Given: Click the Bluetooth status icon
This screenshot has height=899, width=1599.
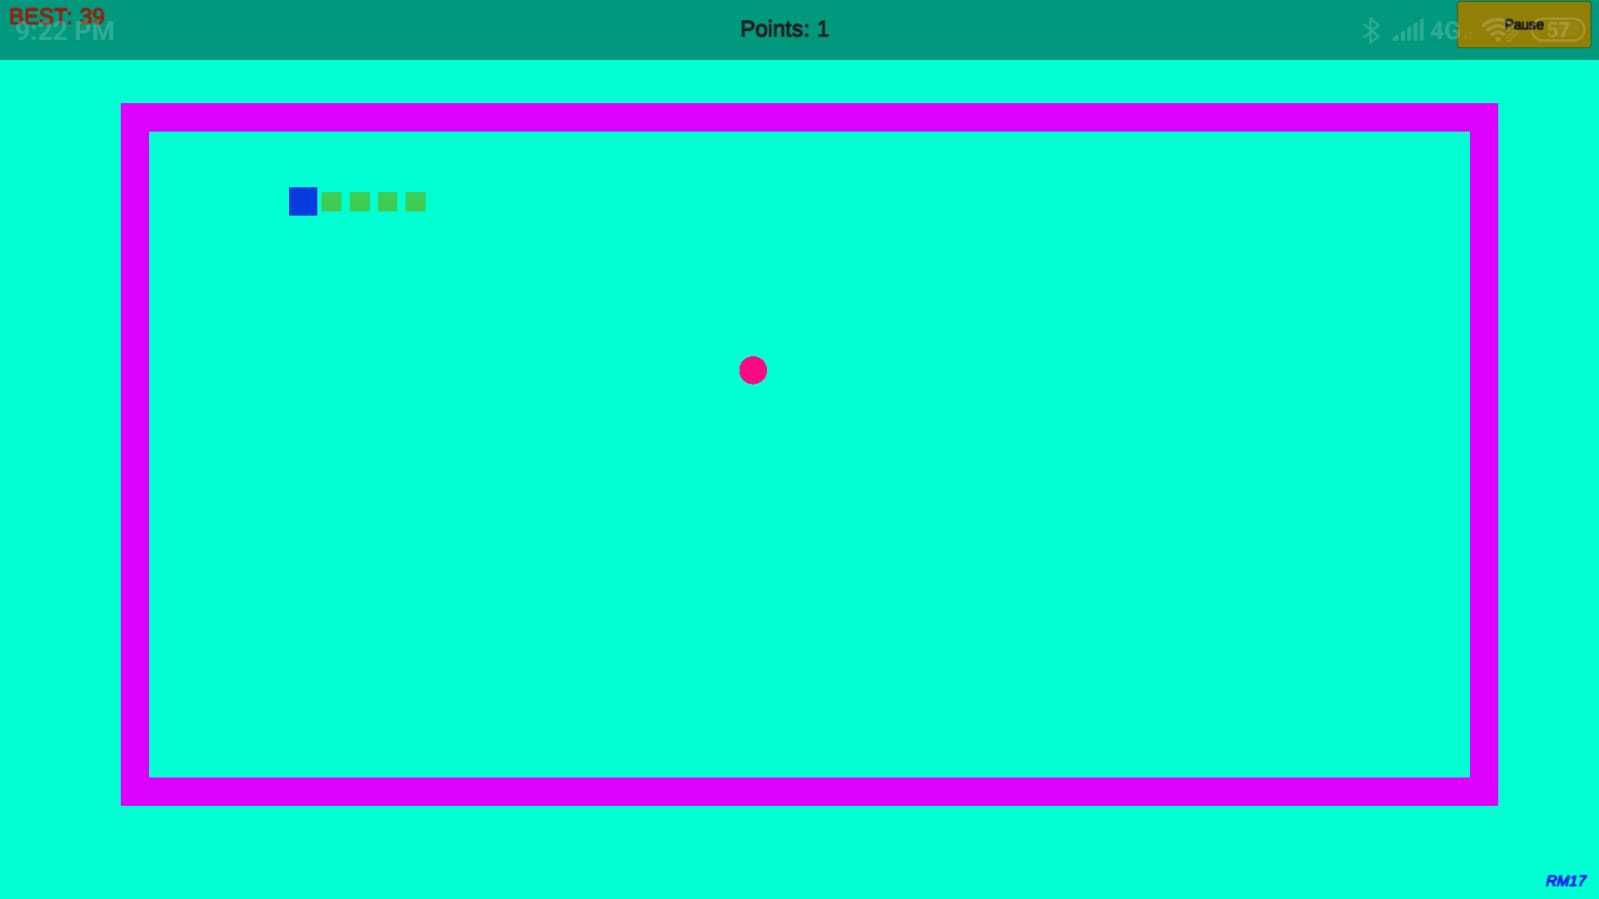Looking at the screenshot, I should tap(1371, 30).
